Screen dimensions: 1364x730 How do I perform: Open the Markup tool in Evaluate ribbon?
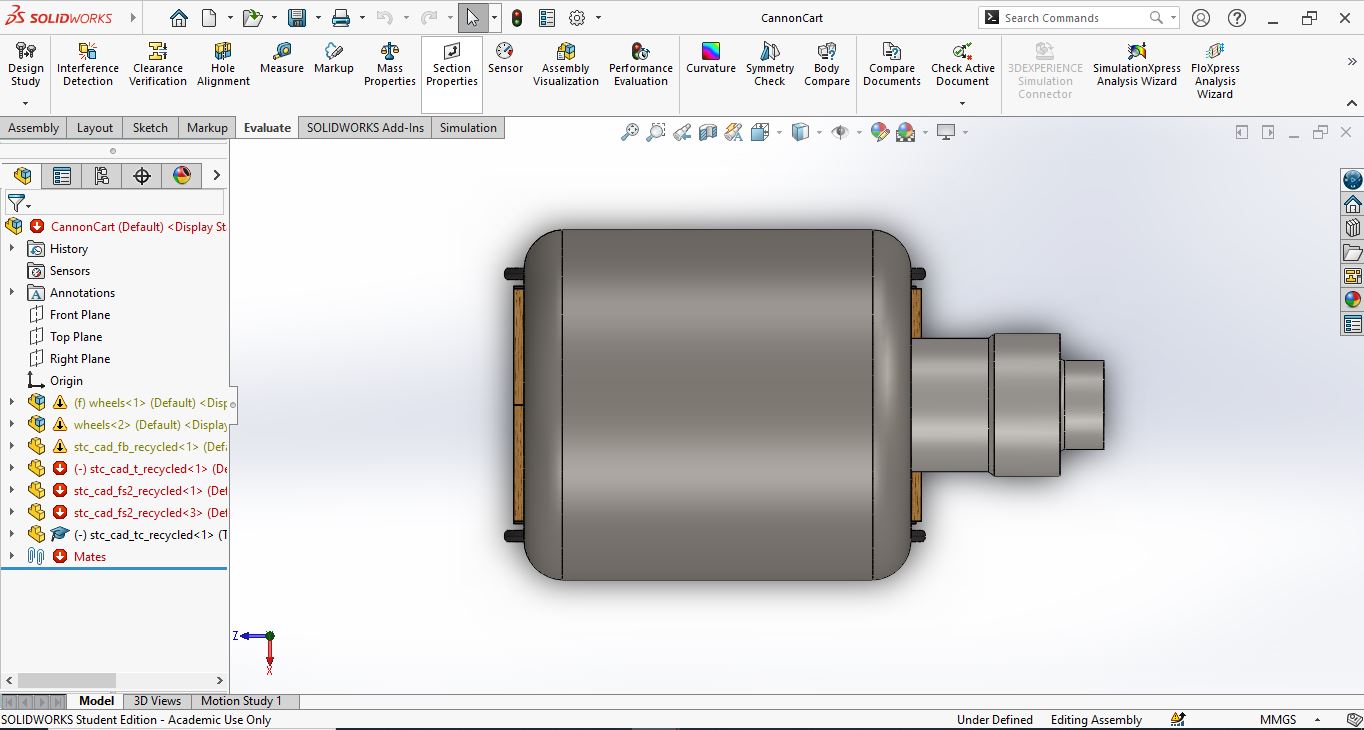(x=334, y=58)
